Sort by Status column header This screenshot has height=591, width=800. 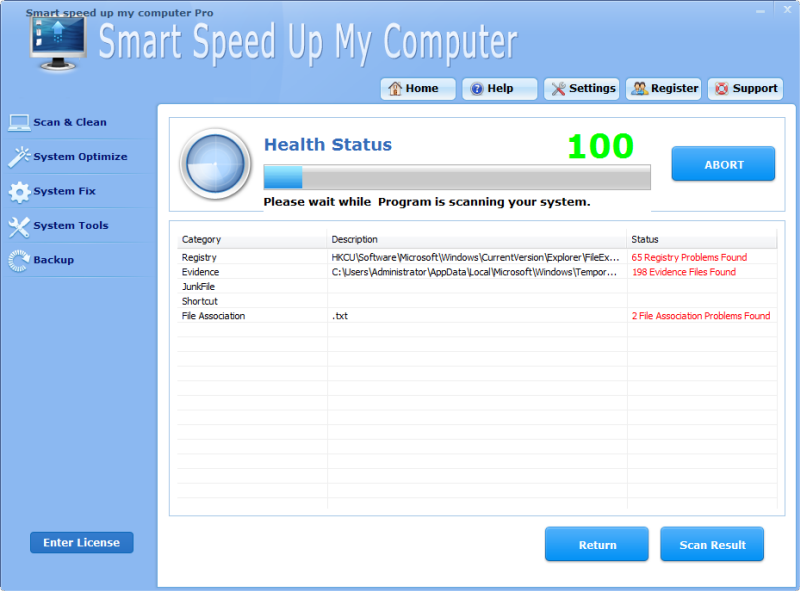702,239
